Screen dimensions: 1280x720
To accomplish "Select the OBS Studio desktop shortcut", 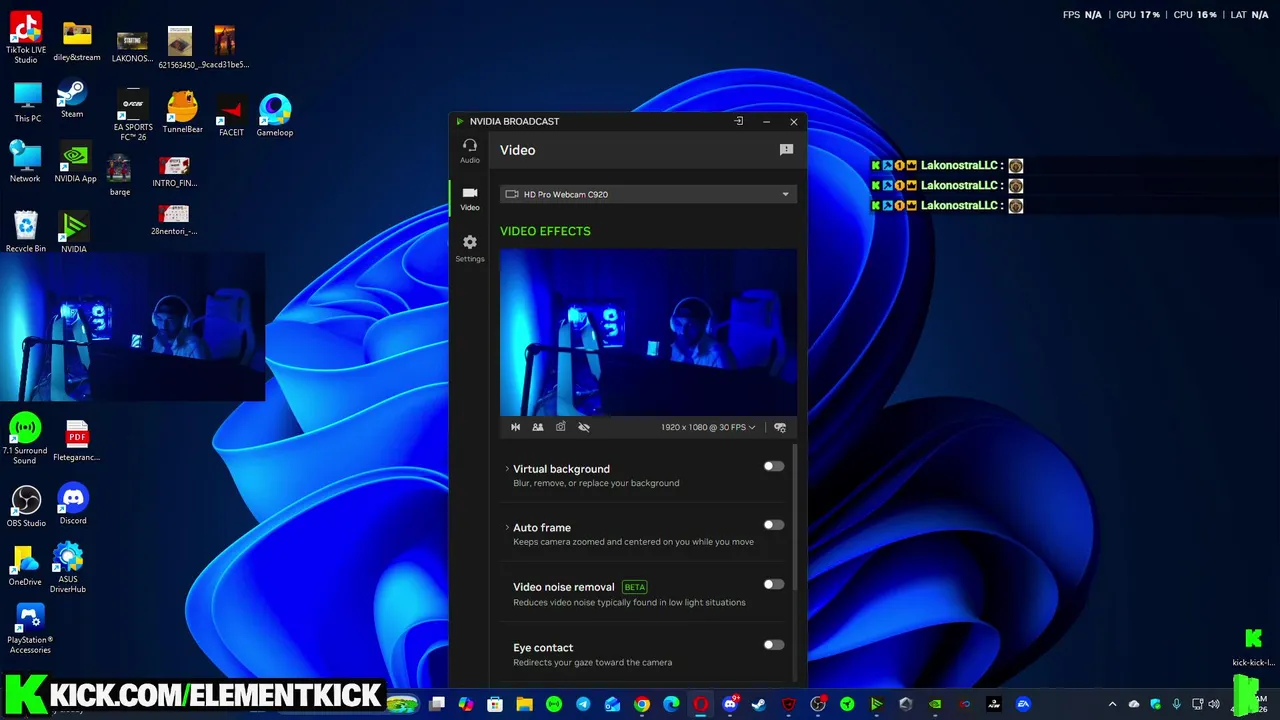I will [x=26, y=507].
